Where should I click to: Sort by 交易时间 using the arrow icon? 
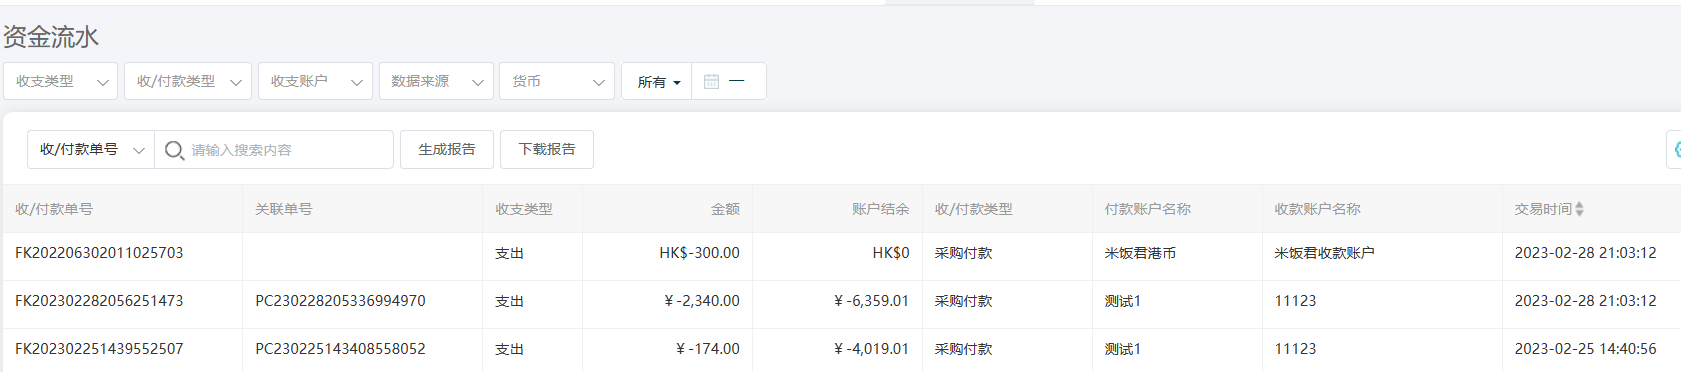pyautogui.click(x=1579, y=209)
